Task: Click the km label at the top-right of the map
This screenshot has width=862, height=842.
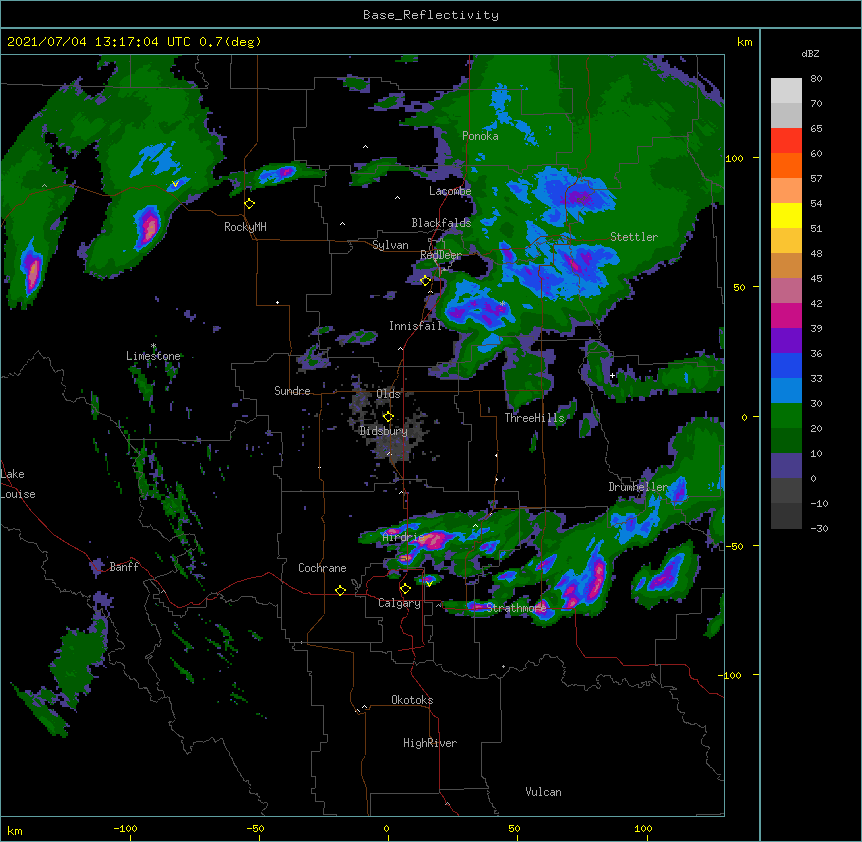Action: 744,42
